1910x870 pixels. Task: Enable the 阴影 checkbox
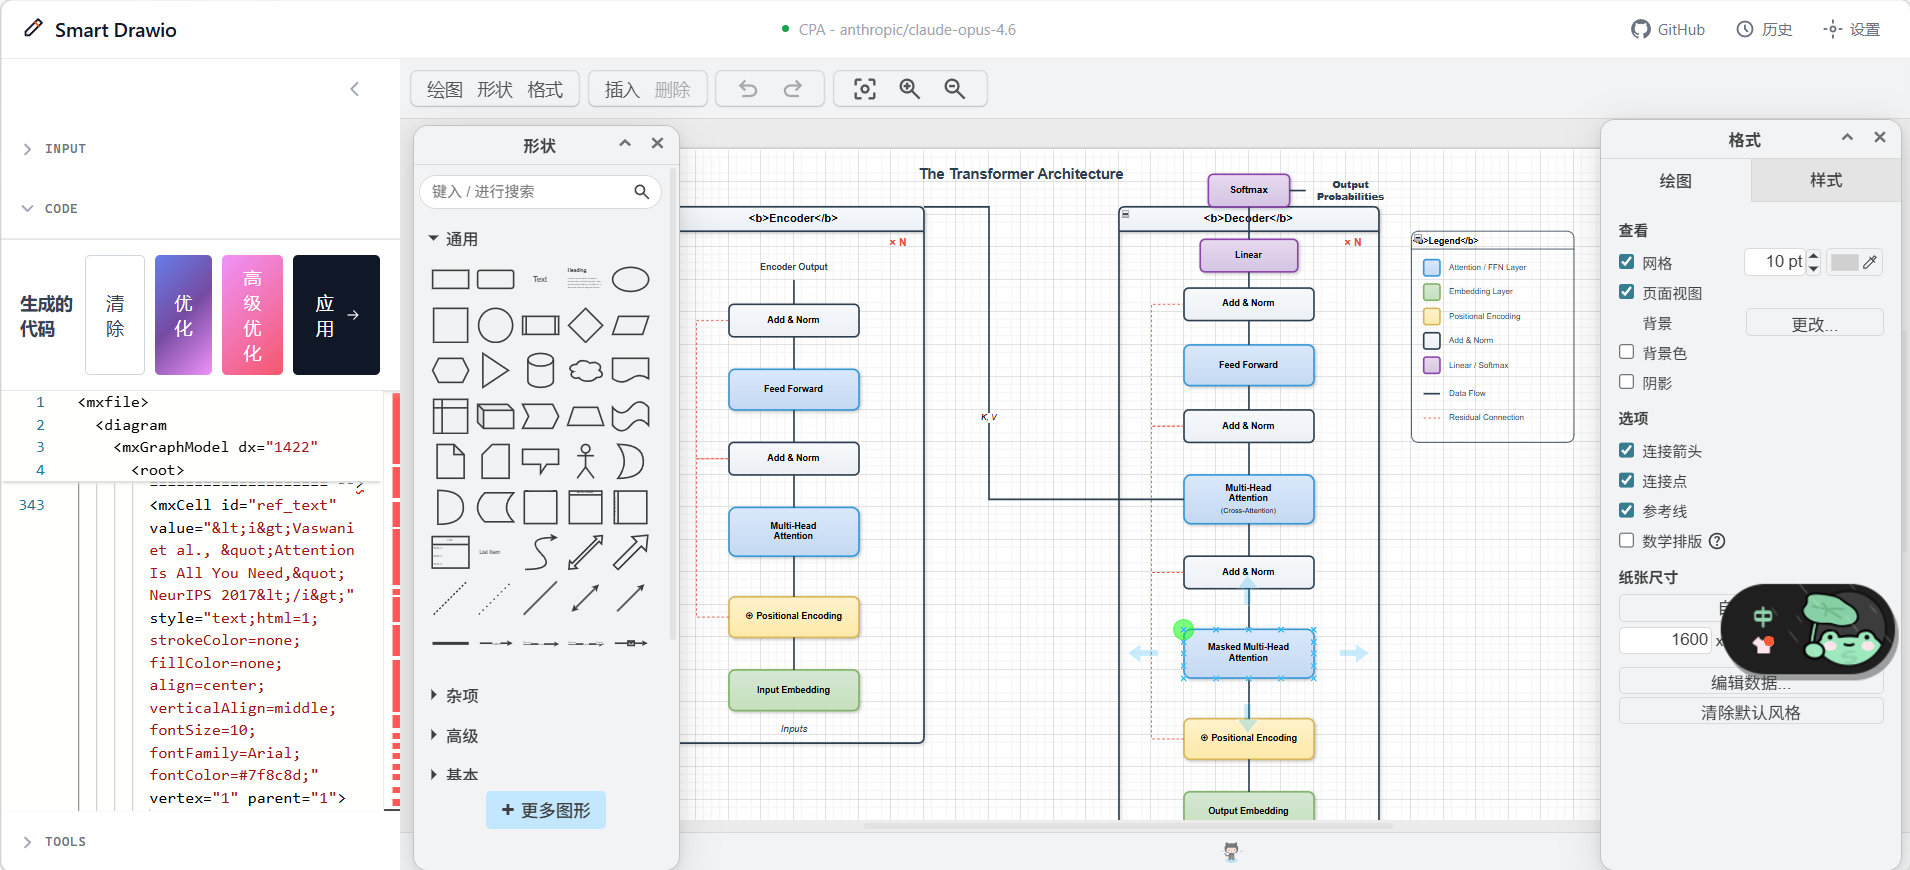click(x=1626, y=382)
